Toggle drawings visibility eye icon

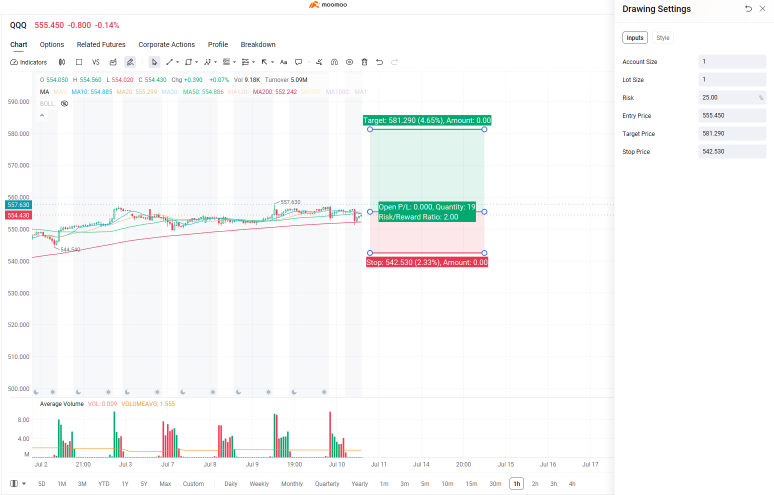tap(349, 62)
